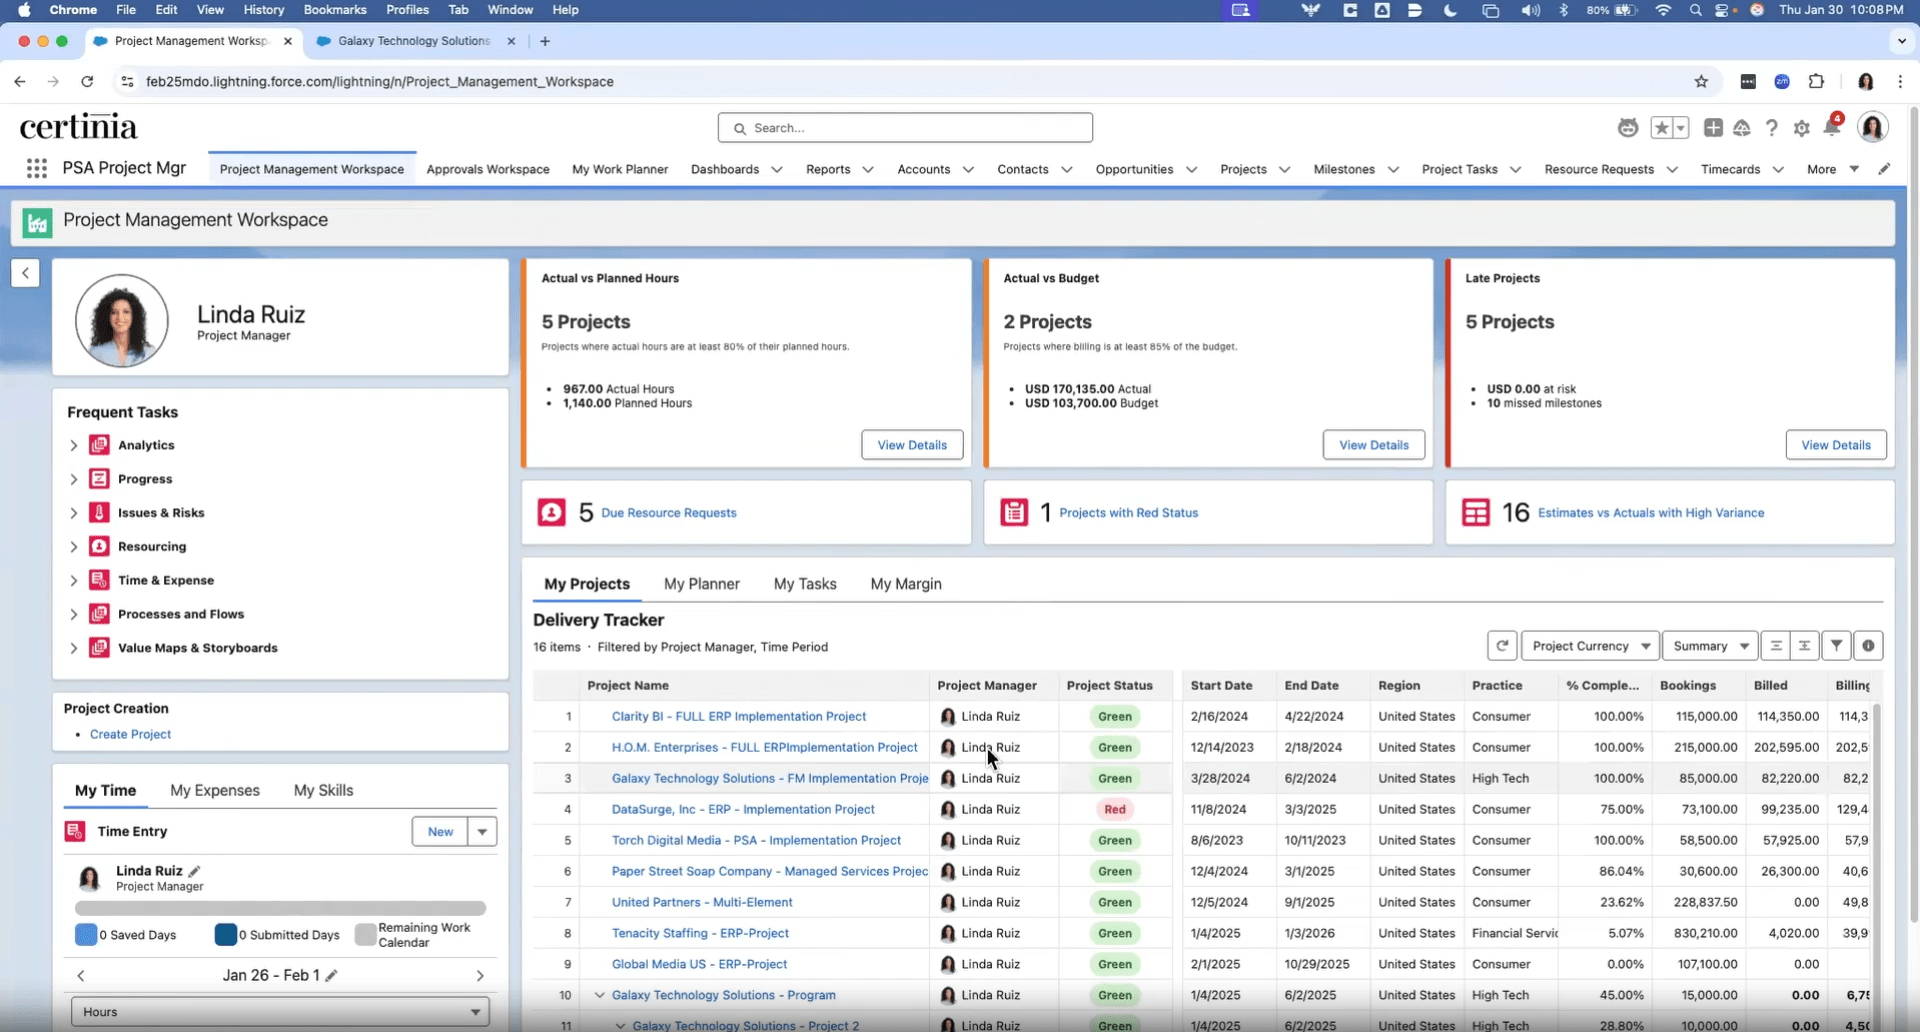Open the Delivery Tracker filter icon

click(x=1838, y=645)
